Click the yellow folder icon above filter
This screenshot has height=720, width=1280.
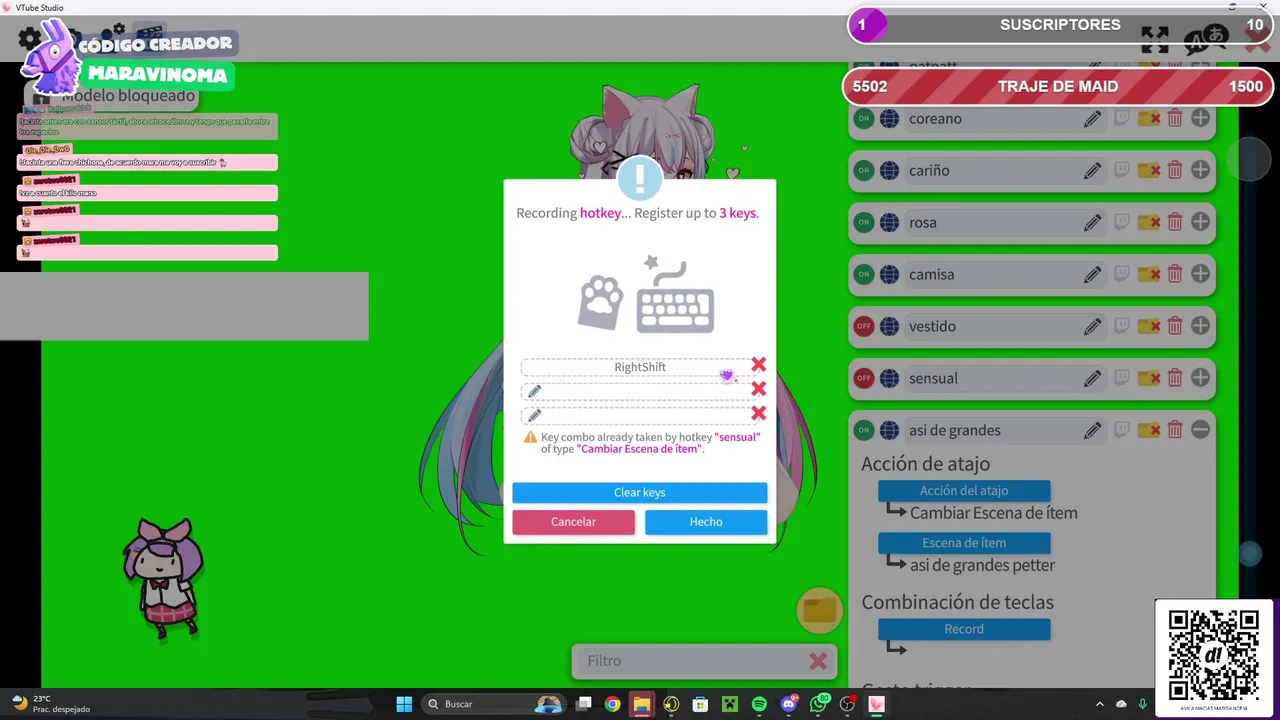(820, 609)
